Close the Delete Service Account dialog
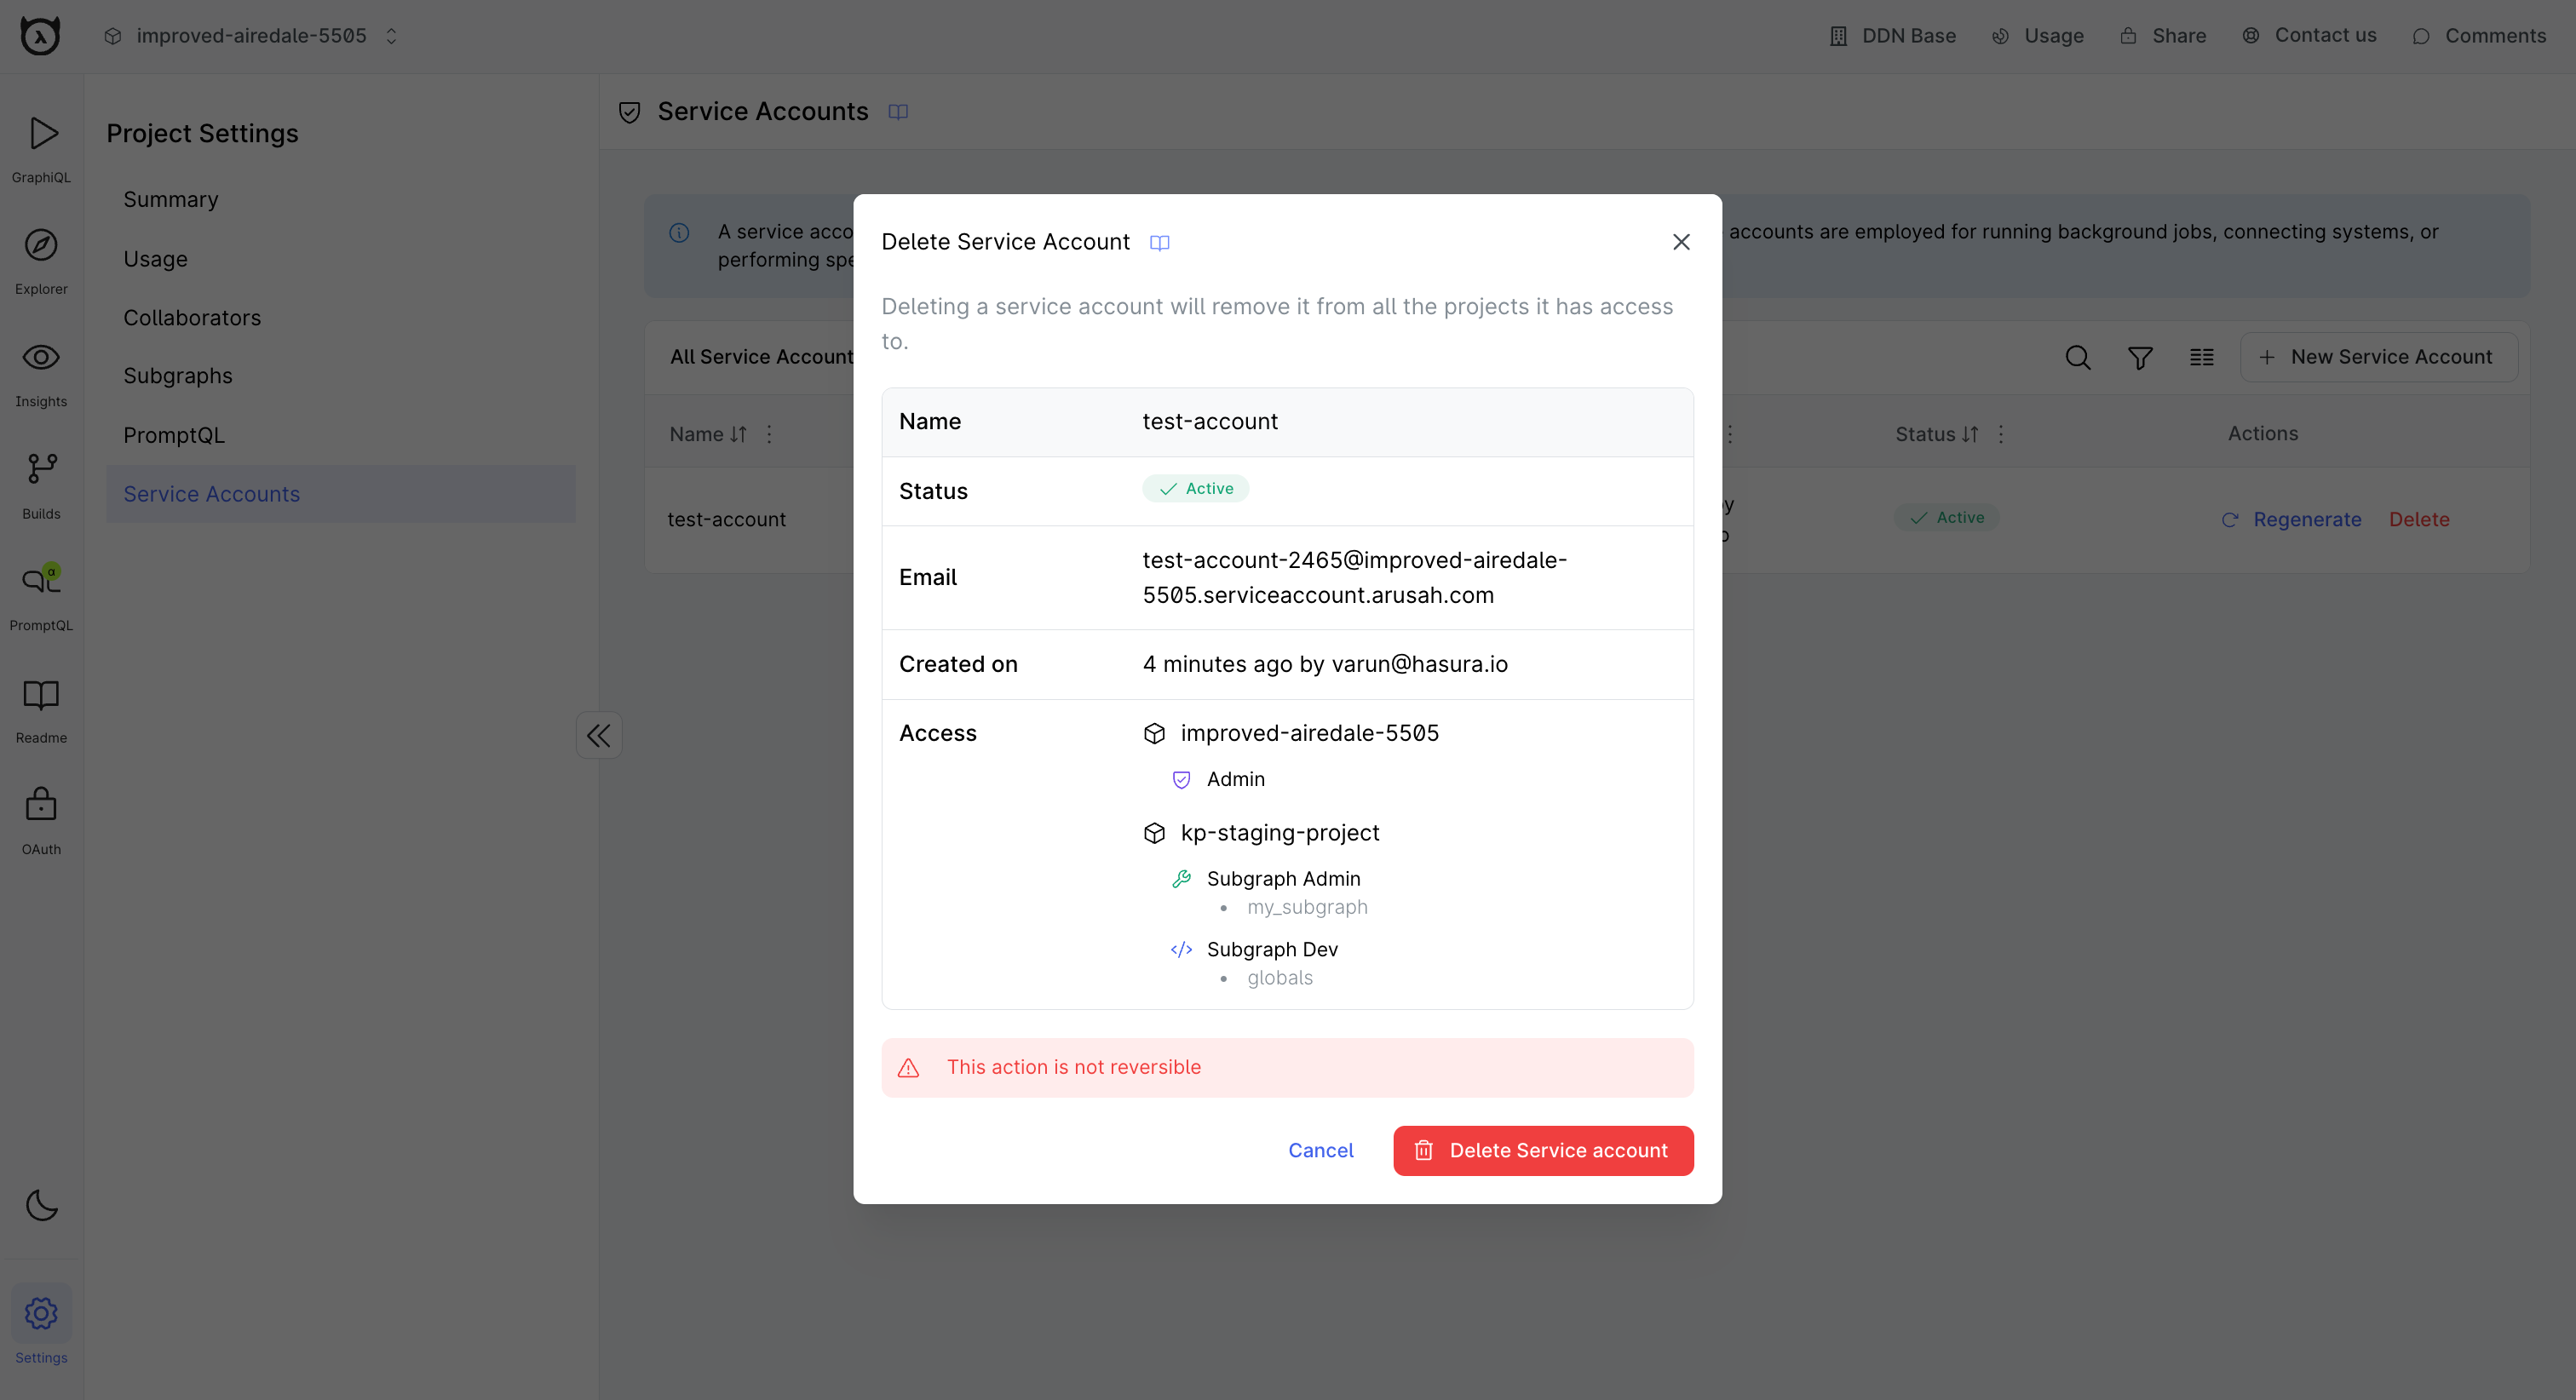The image size is (2576, 1400). (1680, 242)
